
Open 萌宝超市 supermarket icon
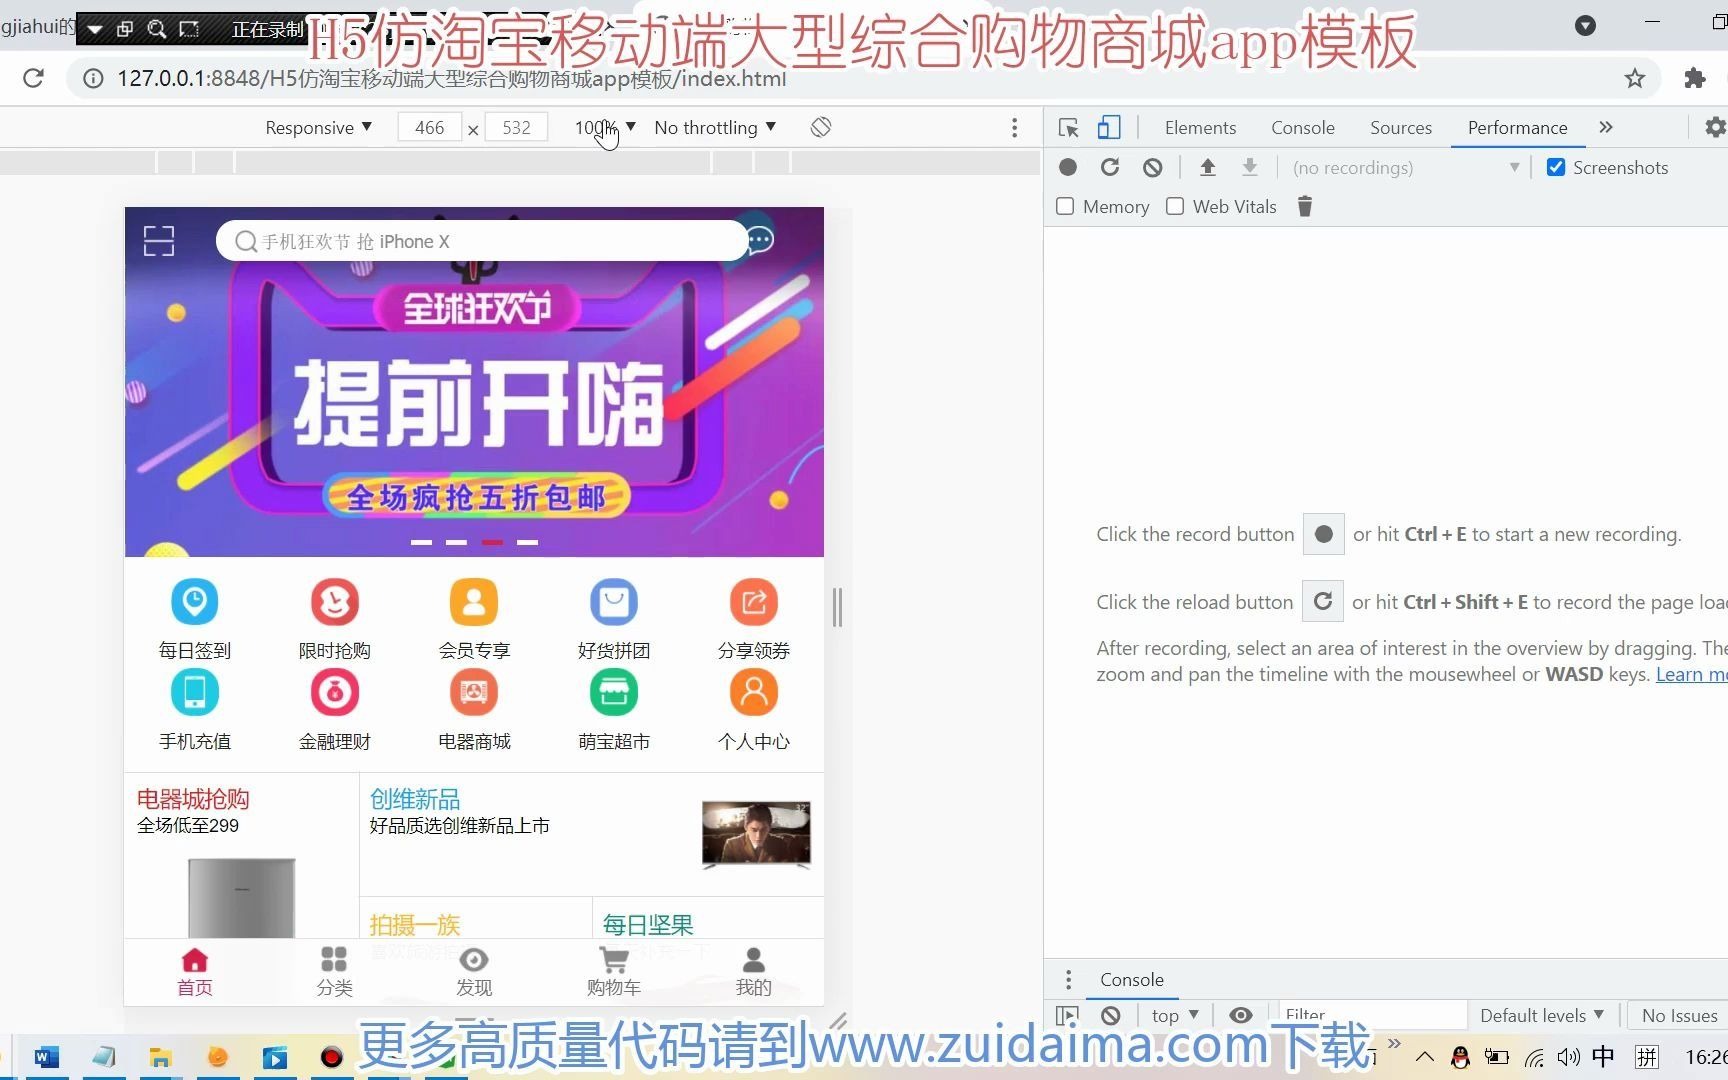614,692
